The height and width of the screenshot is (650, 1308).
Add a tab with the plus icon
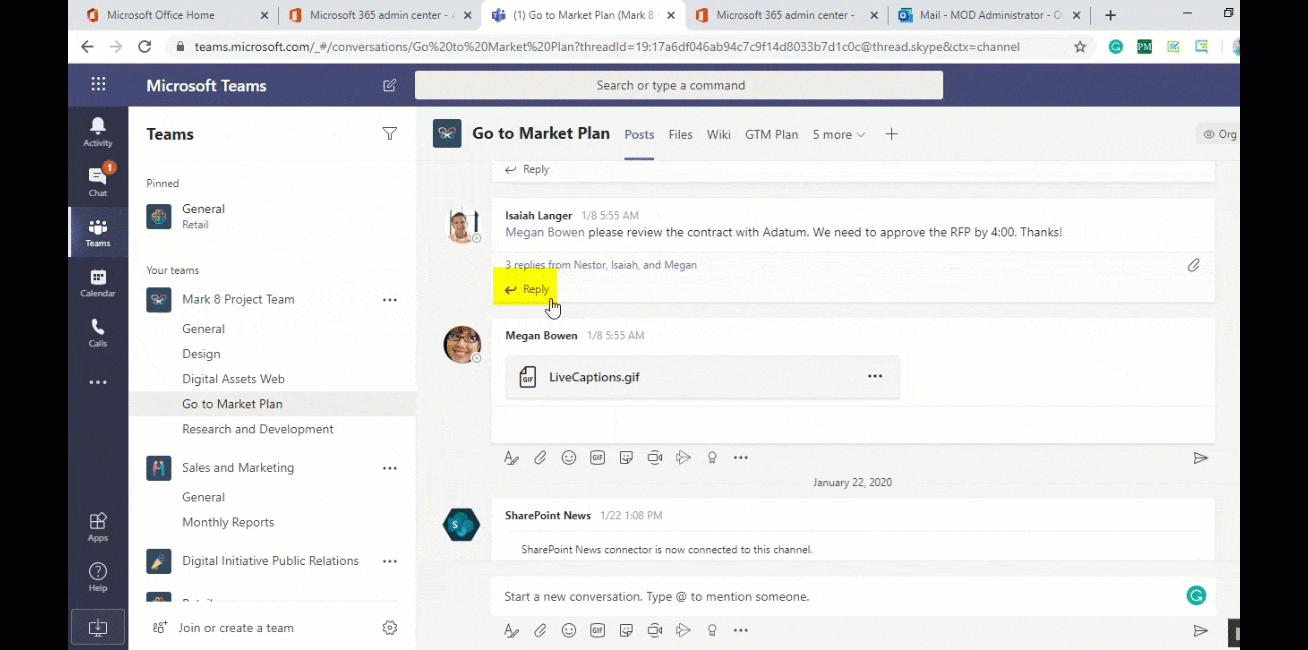(891, 134)
